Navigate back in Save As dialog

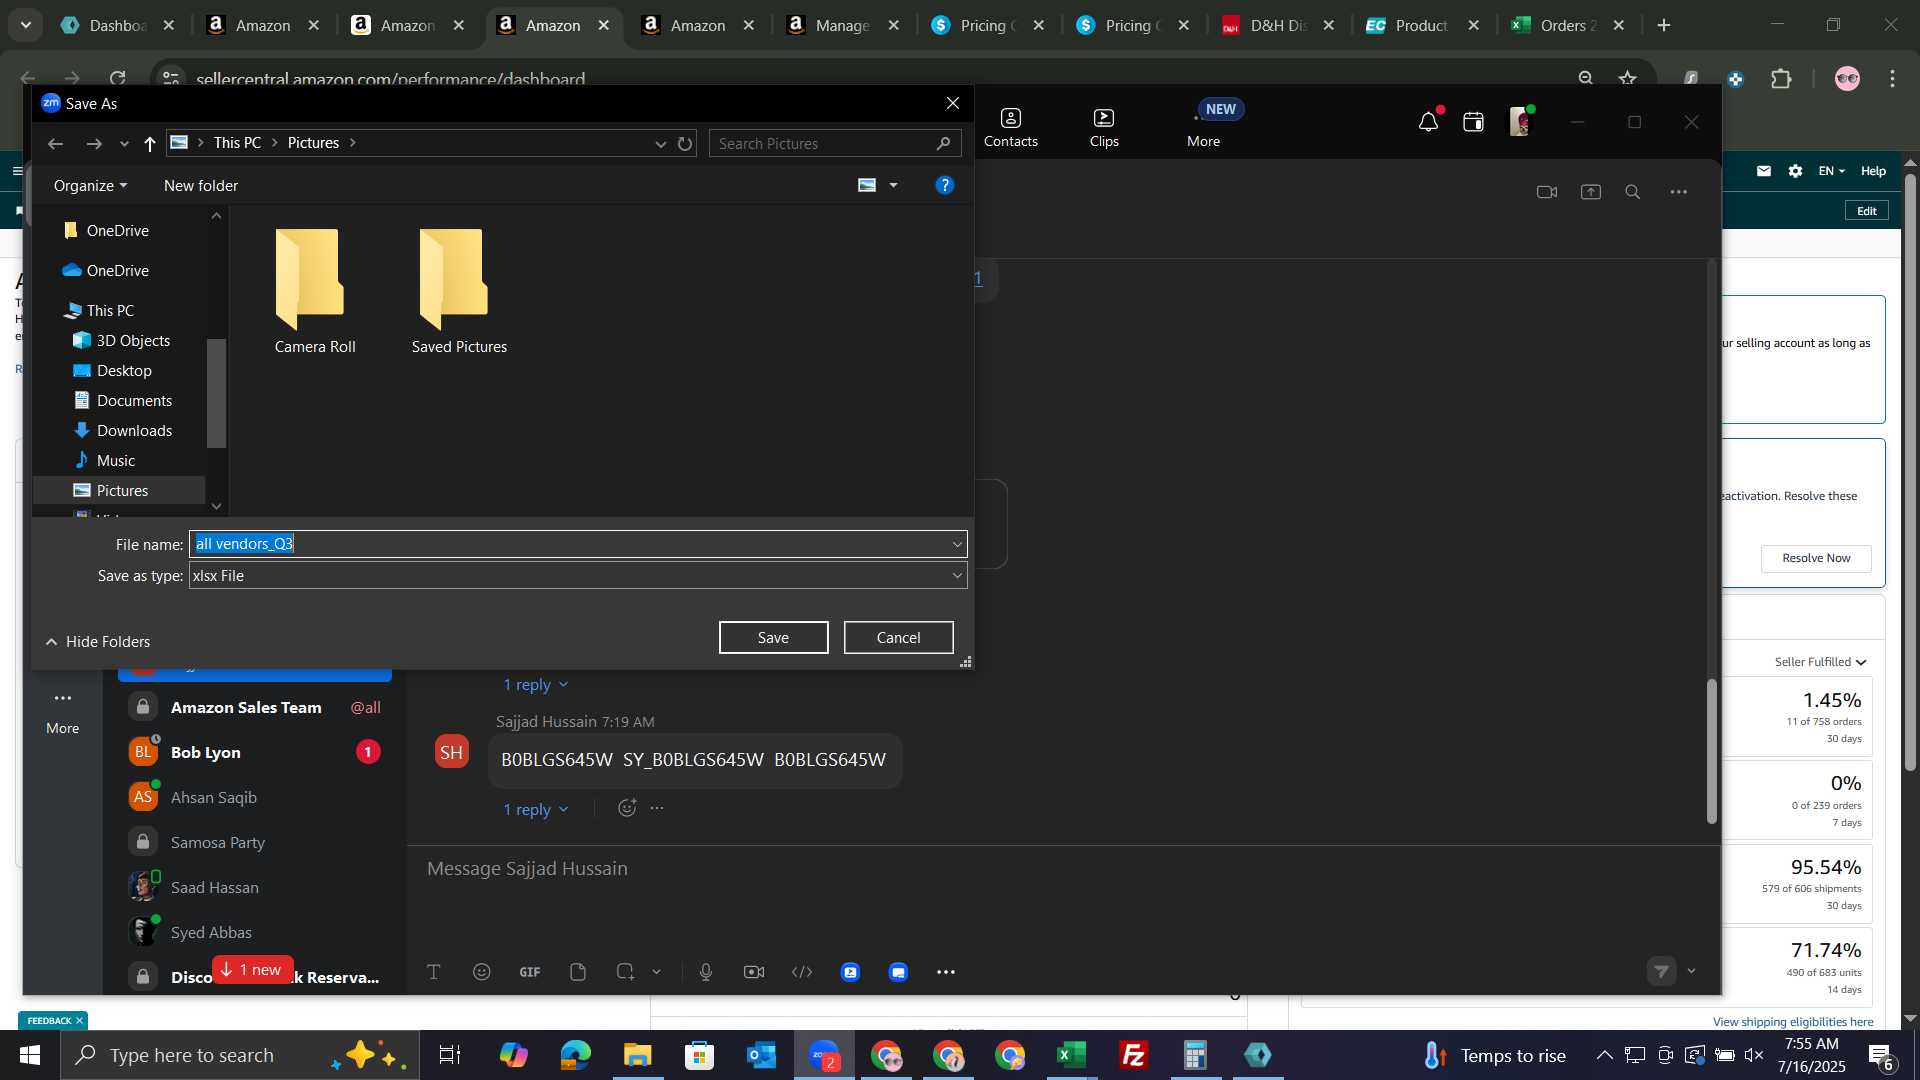[55, 143]
